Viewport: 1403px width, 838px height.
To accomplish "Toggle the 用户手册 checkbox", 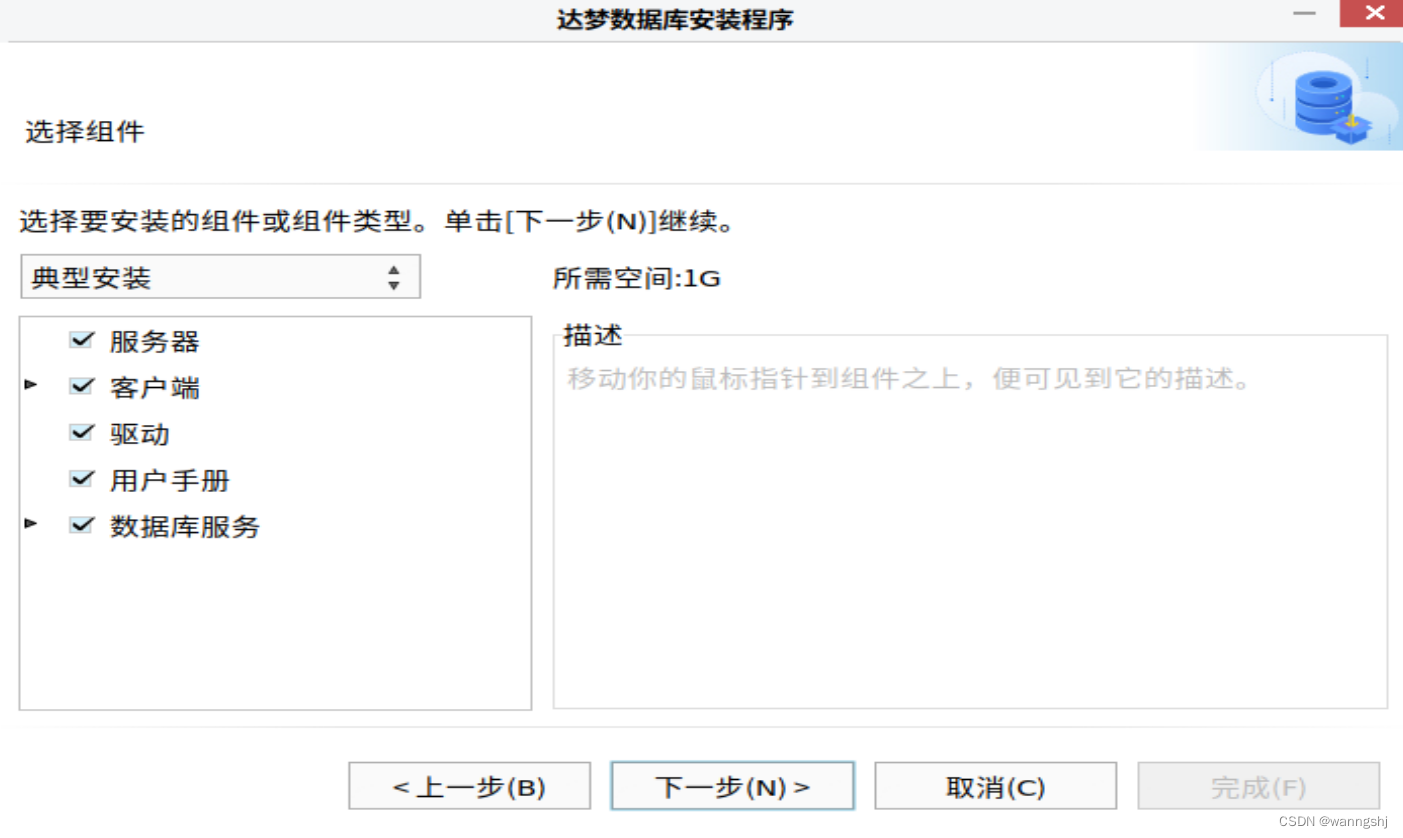I will tap(82, 479).
